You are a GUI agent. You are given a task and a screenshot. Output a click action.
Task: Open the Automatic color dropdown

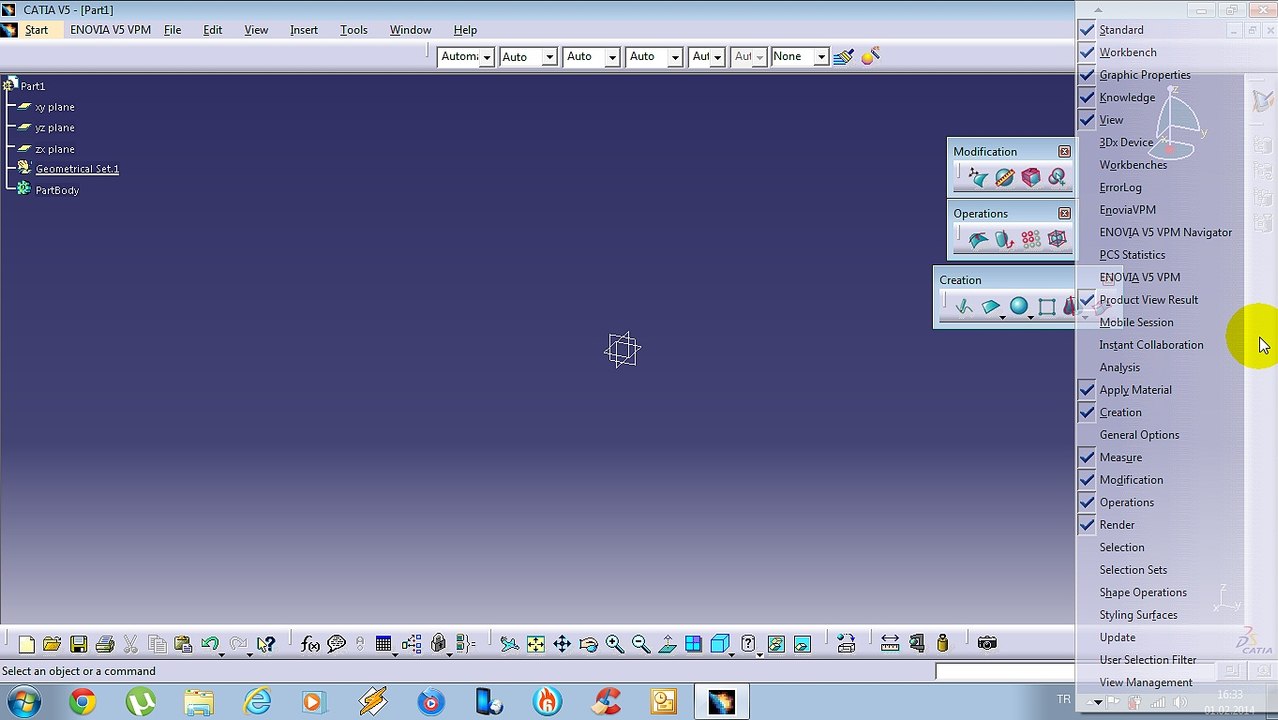[x=487, y=57]
